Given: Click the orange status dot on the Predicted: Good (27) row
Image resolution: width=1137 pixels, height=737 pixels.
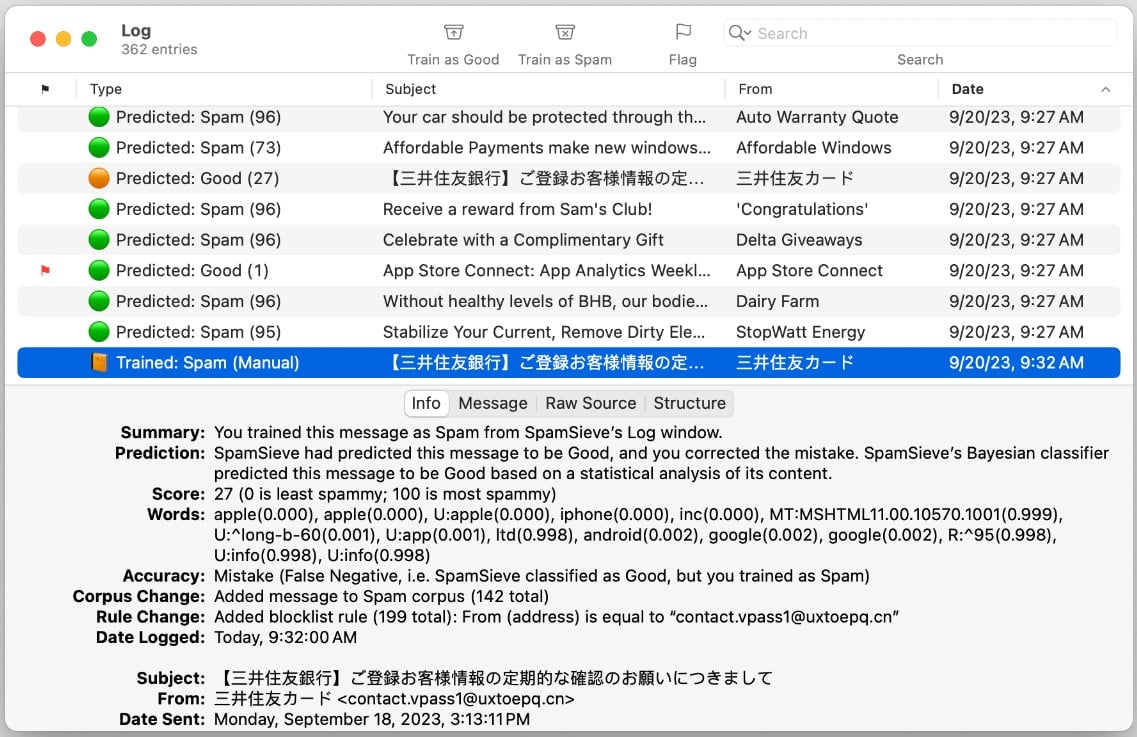Looking at the screenshot, I should point(99,178).
